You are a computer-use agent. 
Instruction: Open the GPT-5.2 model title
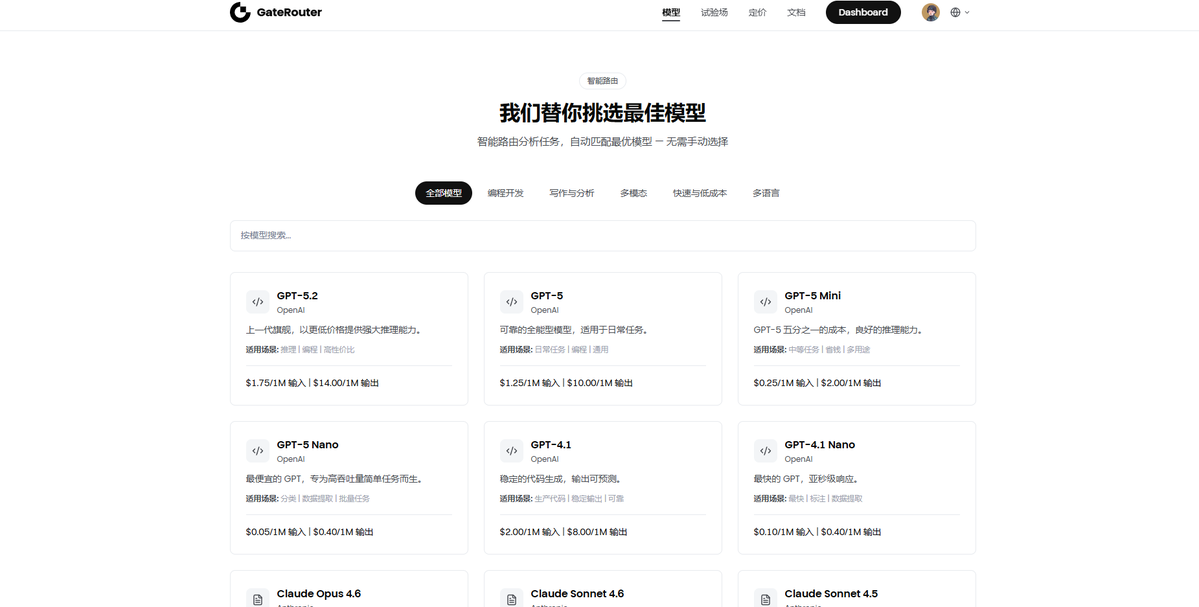(x=297, y=296)
